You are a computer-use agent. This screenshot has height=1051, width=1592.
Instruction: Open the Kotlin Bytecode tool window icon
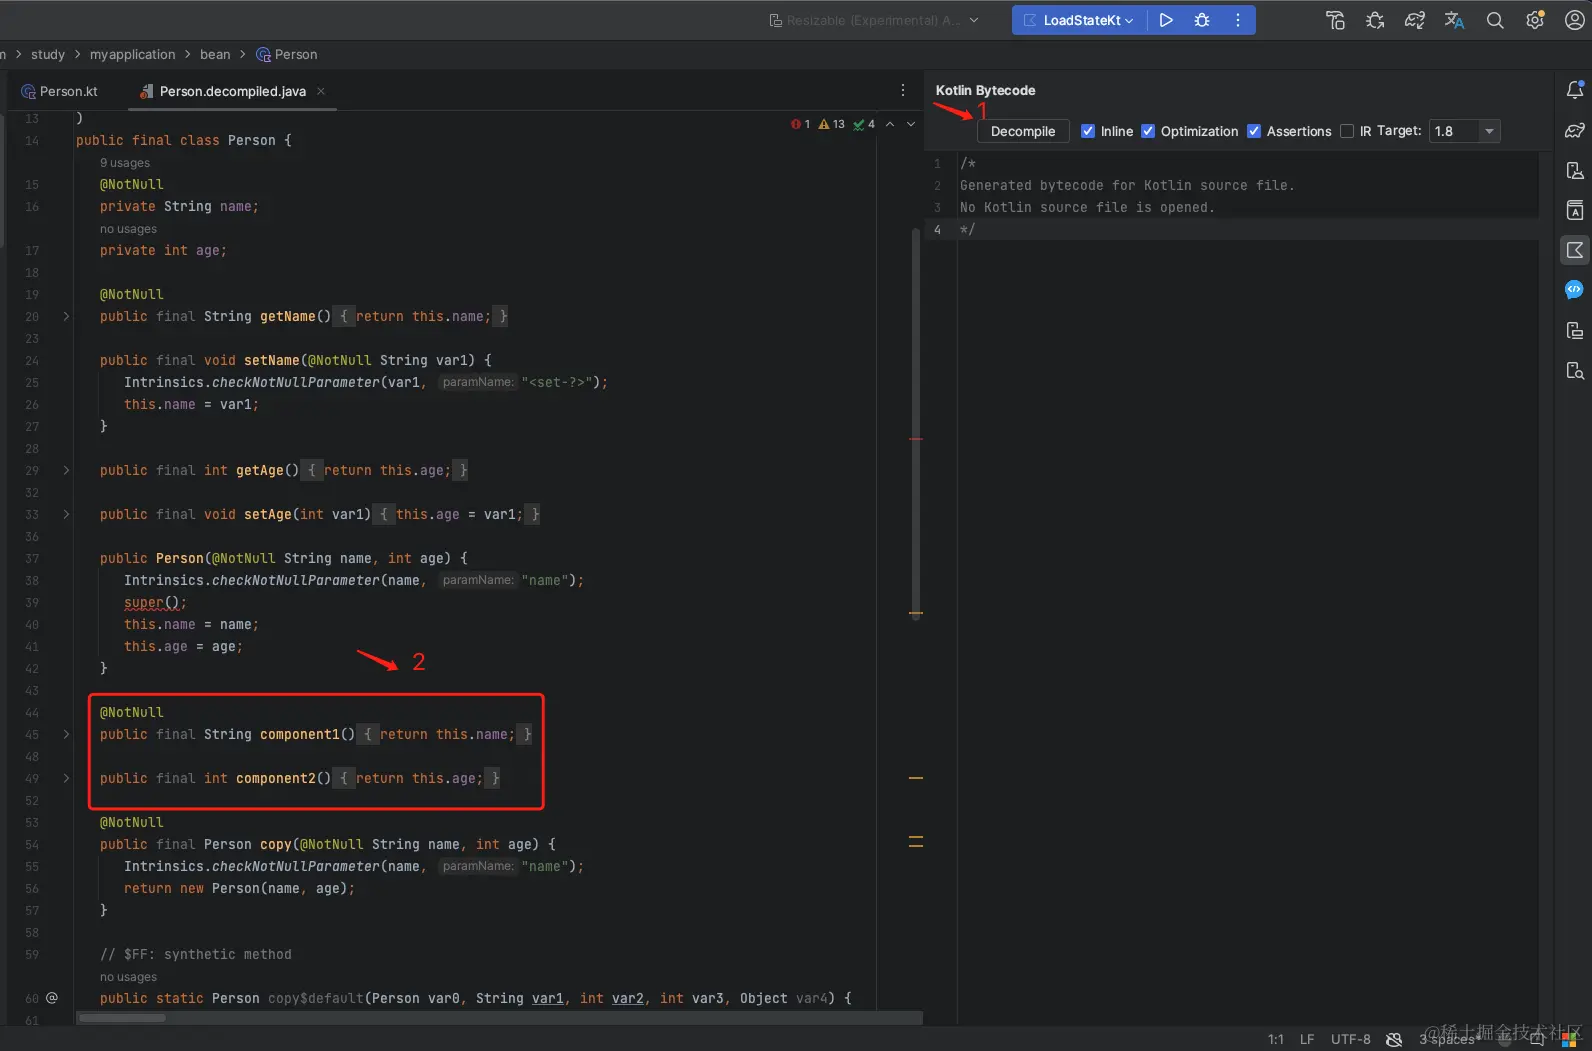click(1575, 250)
